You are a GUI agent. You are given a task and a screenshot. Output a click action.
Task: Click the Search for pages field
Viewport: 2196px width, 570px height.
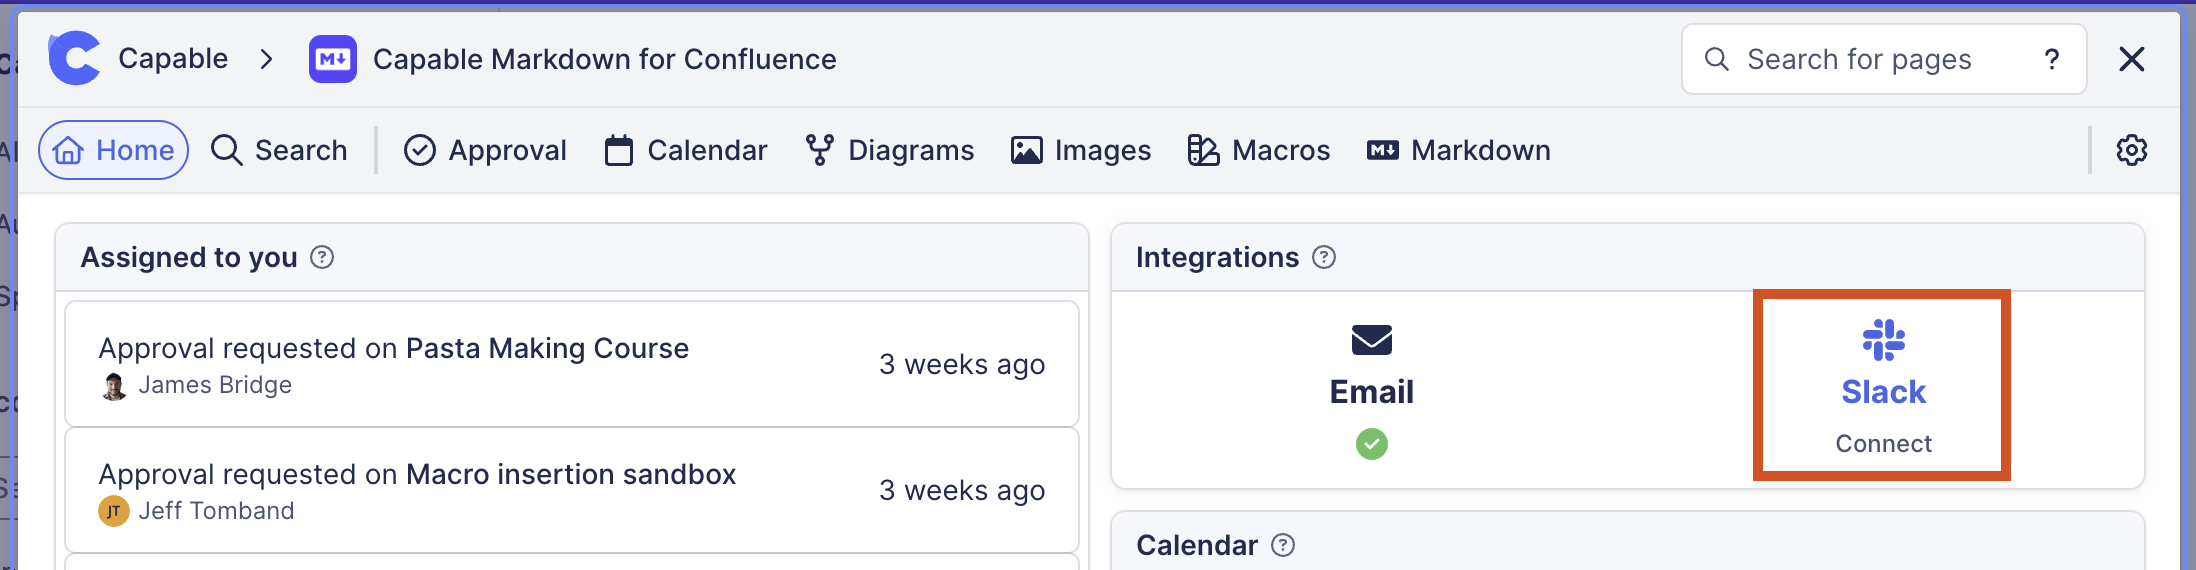click(1858, 59)
